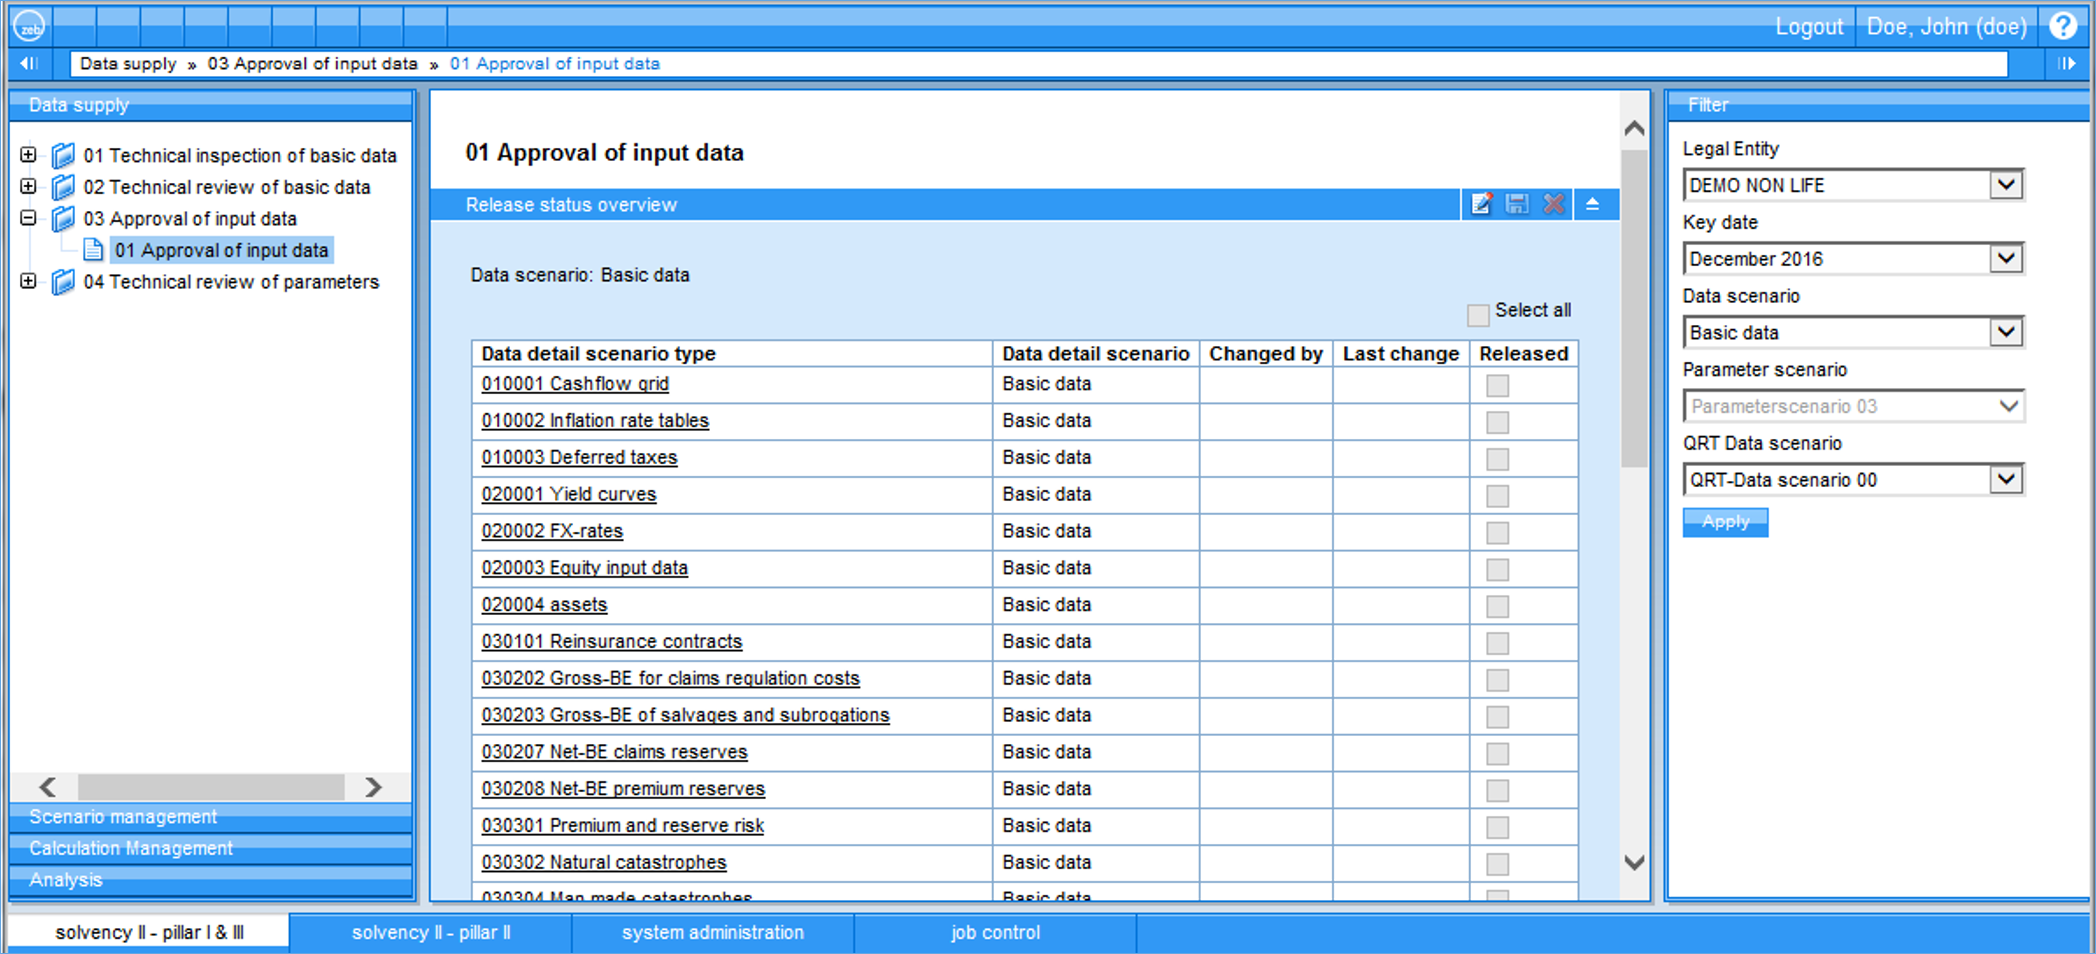Click the red X cancel icon

pos(1553,204)
